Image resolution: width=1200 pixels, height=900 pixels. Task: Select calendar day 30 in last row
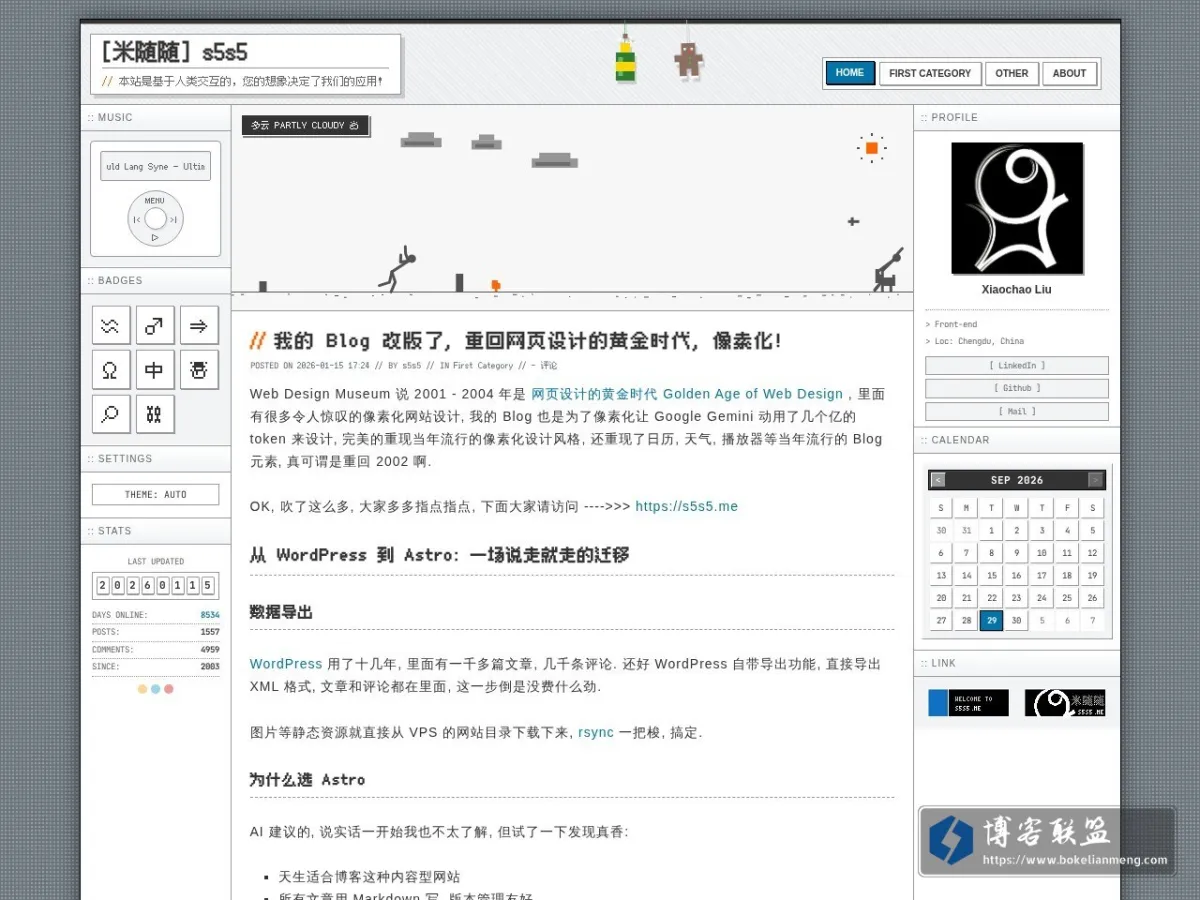1016,620
